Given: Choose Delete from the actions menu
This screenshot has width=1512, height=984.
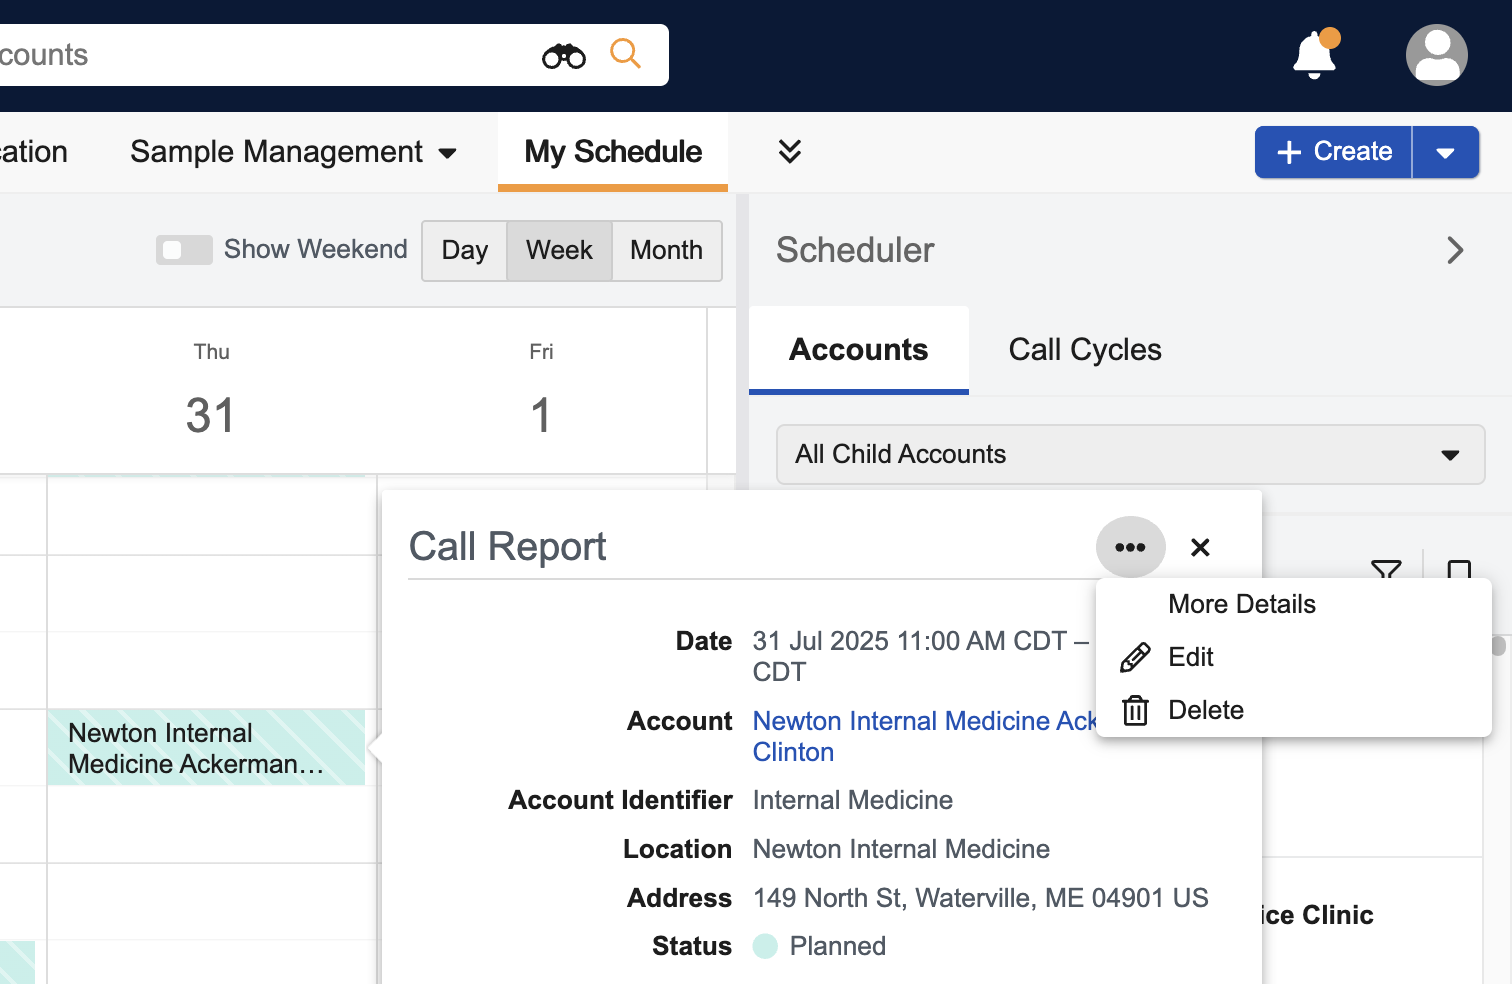Looking at the screenshot, I should 1205,710.
